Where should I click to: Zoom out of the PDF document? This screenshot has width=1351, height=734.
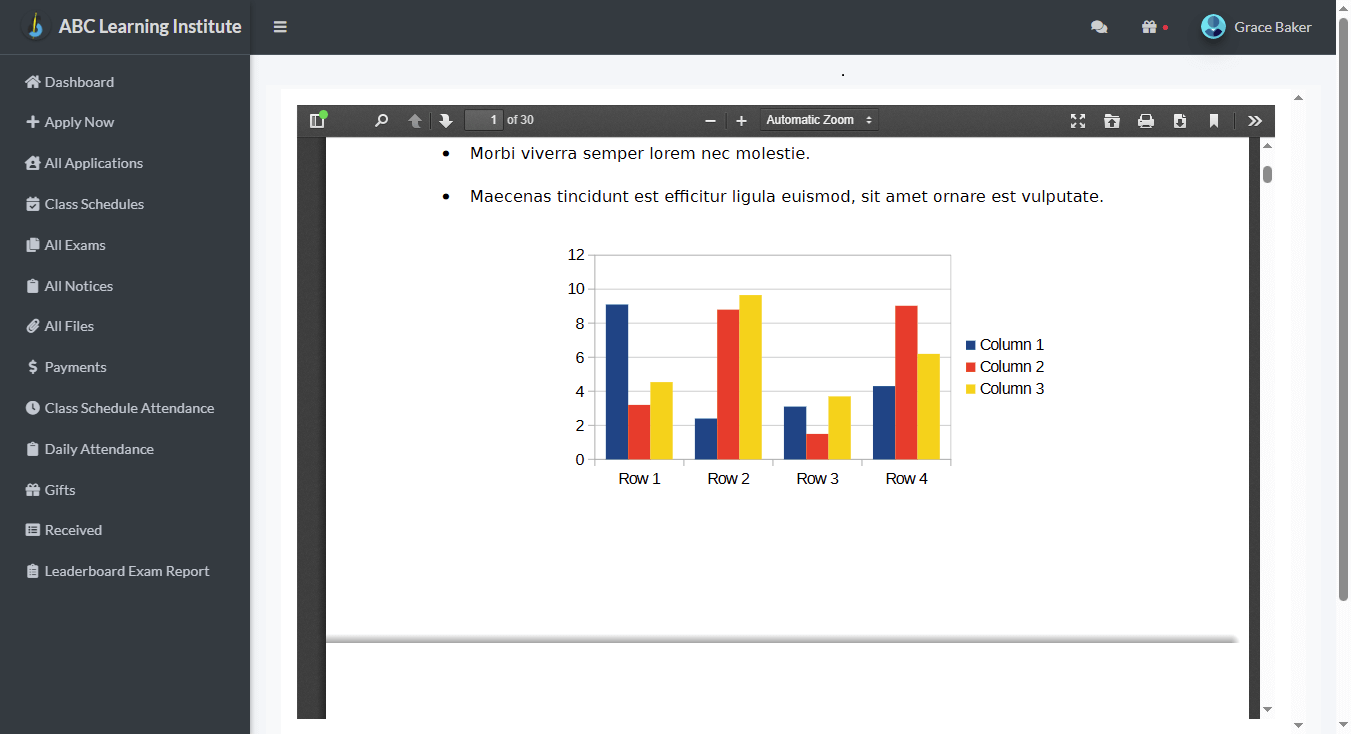[x=710, y=121]
